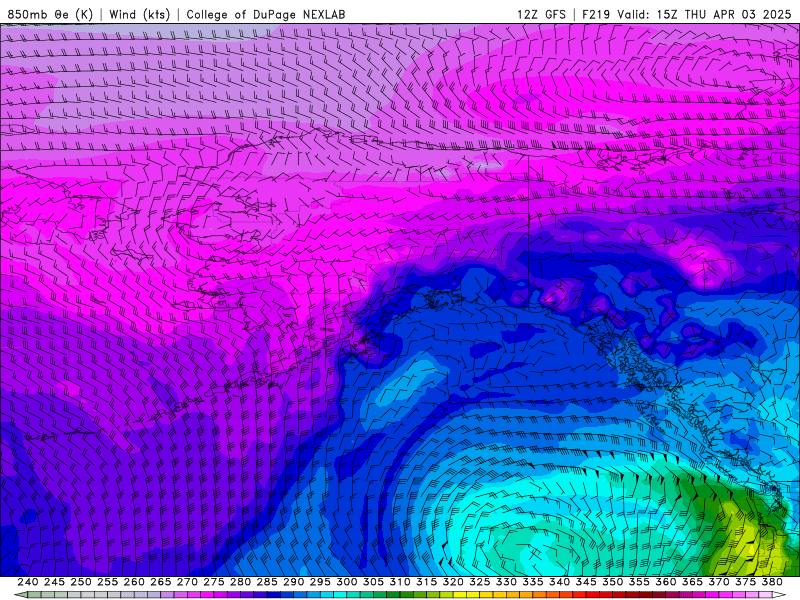This screenshot has width=800, height=600.
Task: Click the "850mb θe (K)" title text
Action: coord(50,14)
